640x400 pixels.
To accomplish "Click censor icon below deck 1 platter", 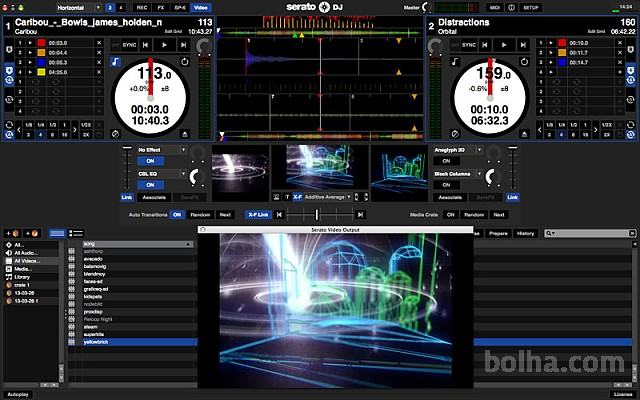I will [115, 134].
